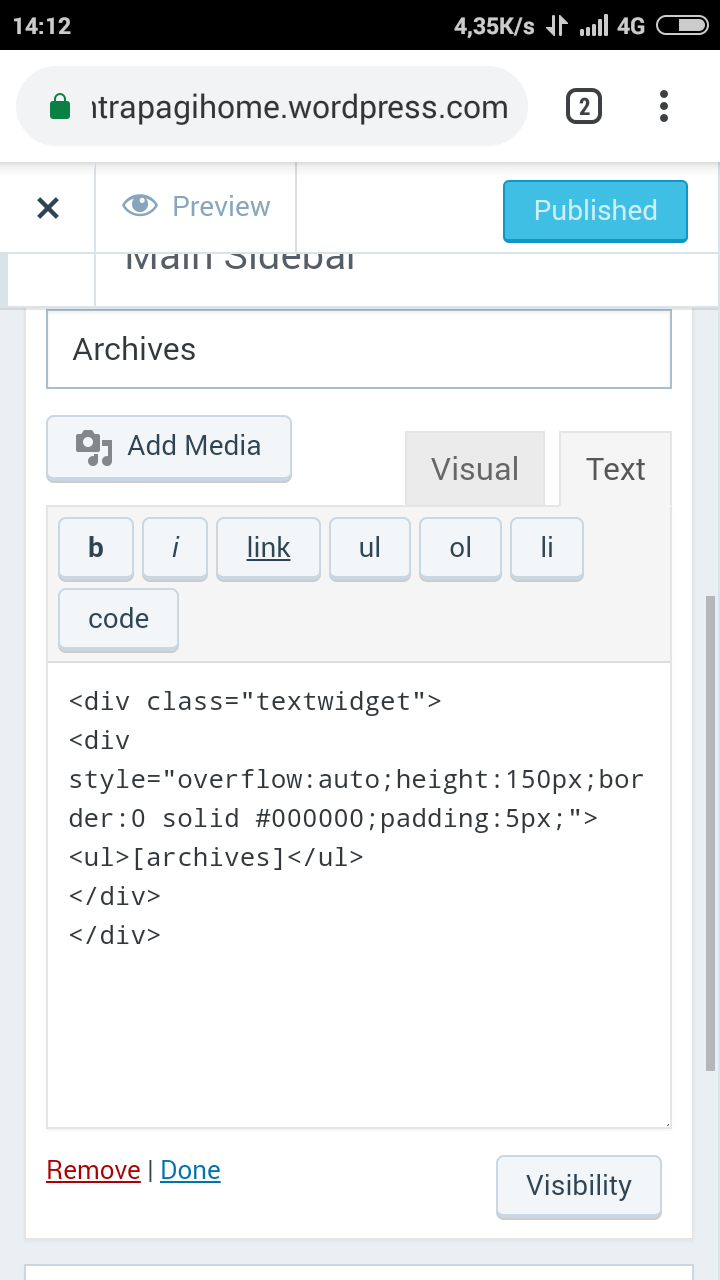Click Done to collapse the widget
This screenshot has width=720, height=1280.
190,1170
